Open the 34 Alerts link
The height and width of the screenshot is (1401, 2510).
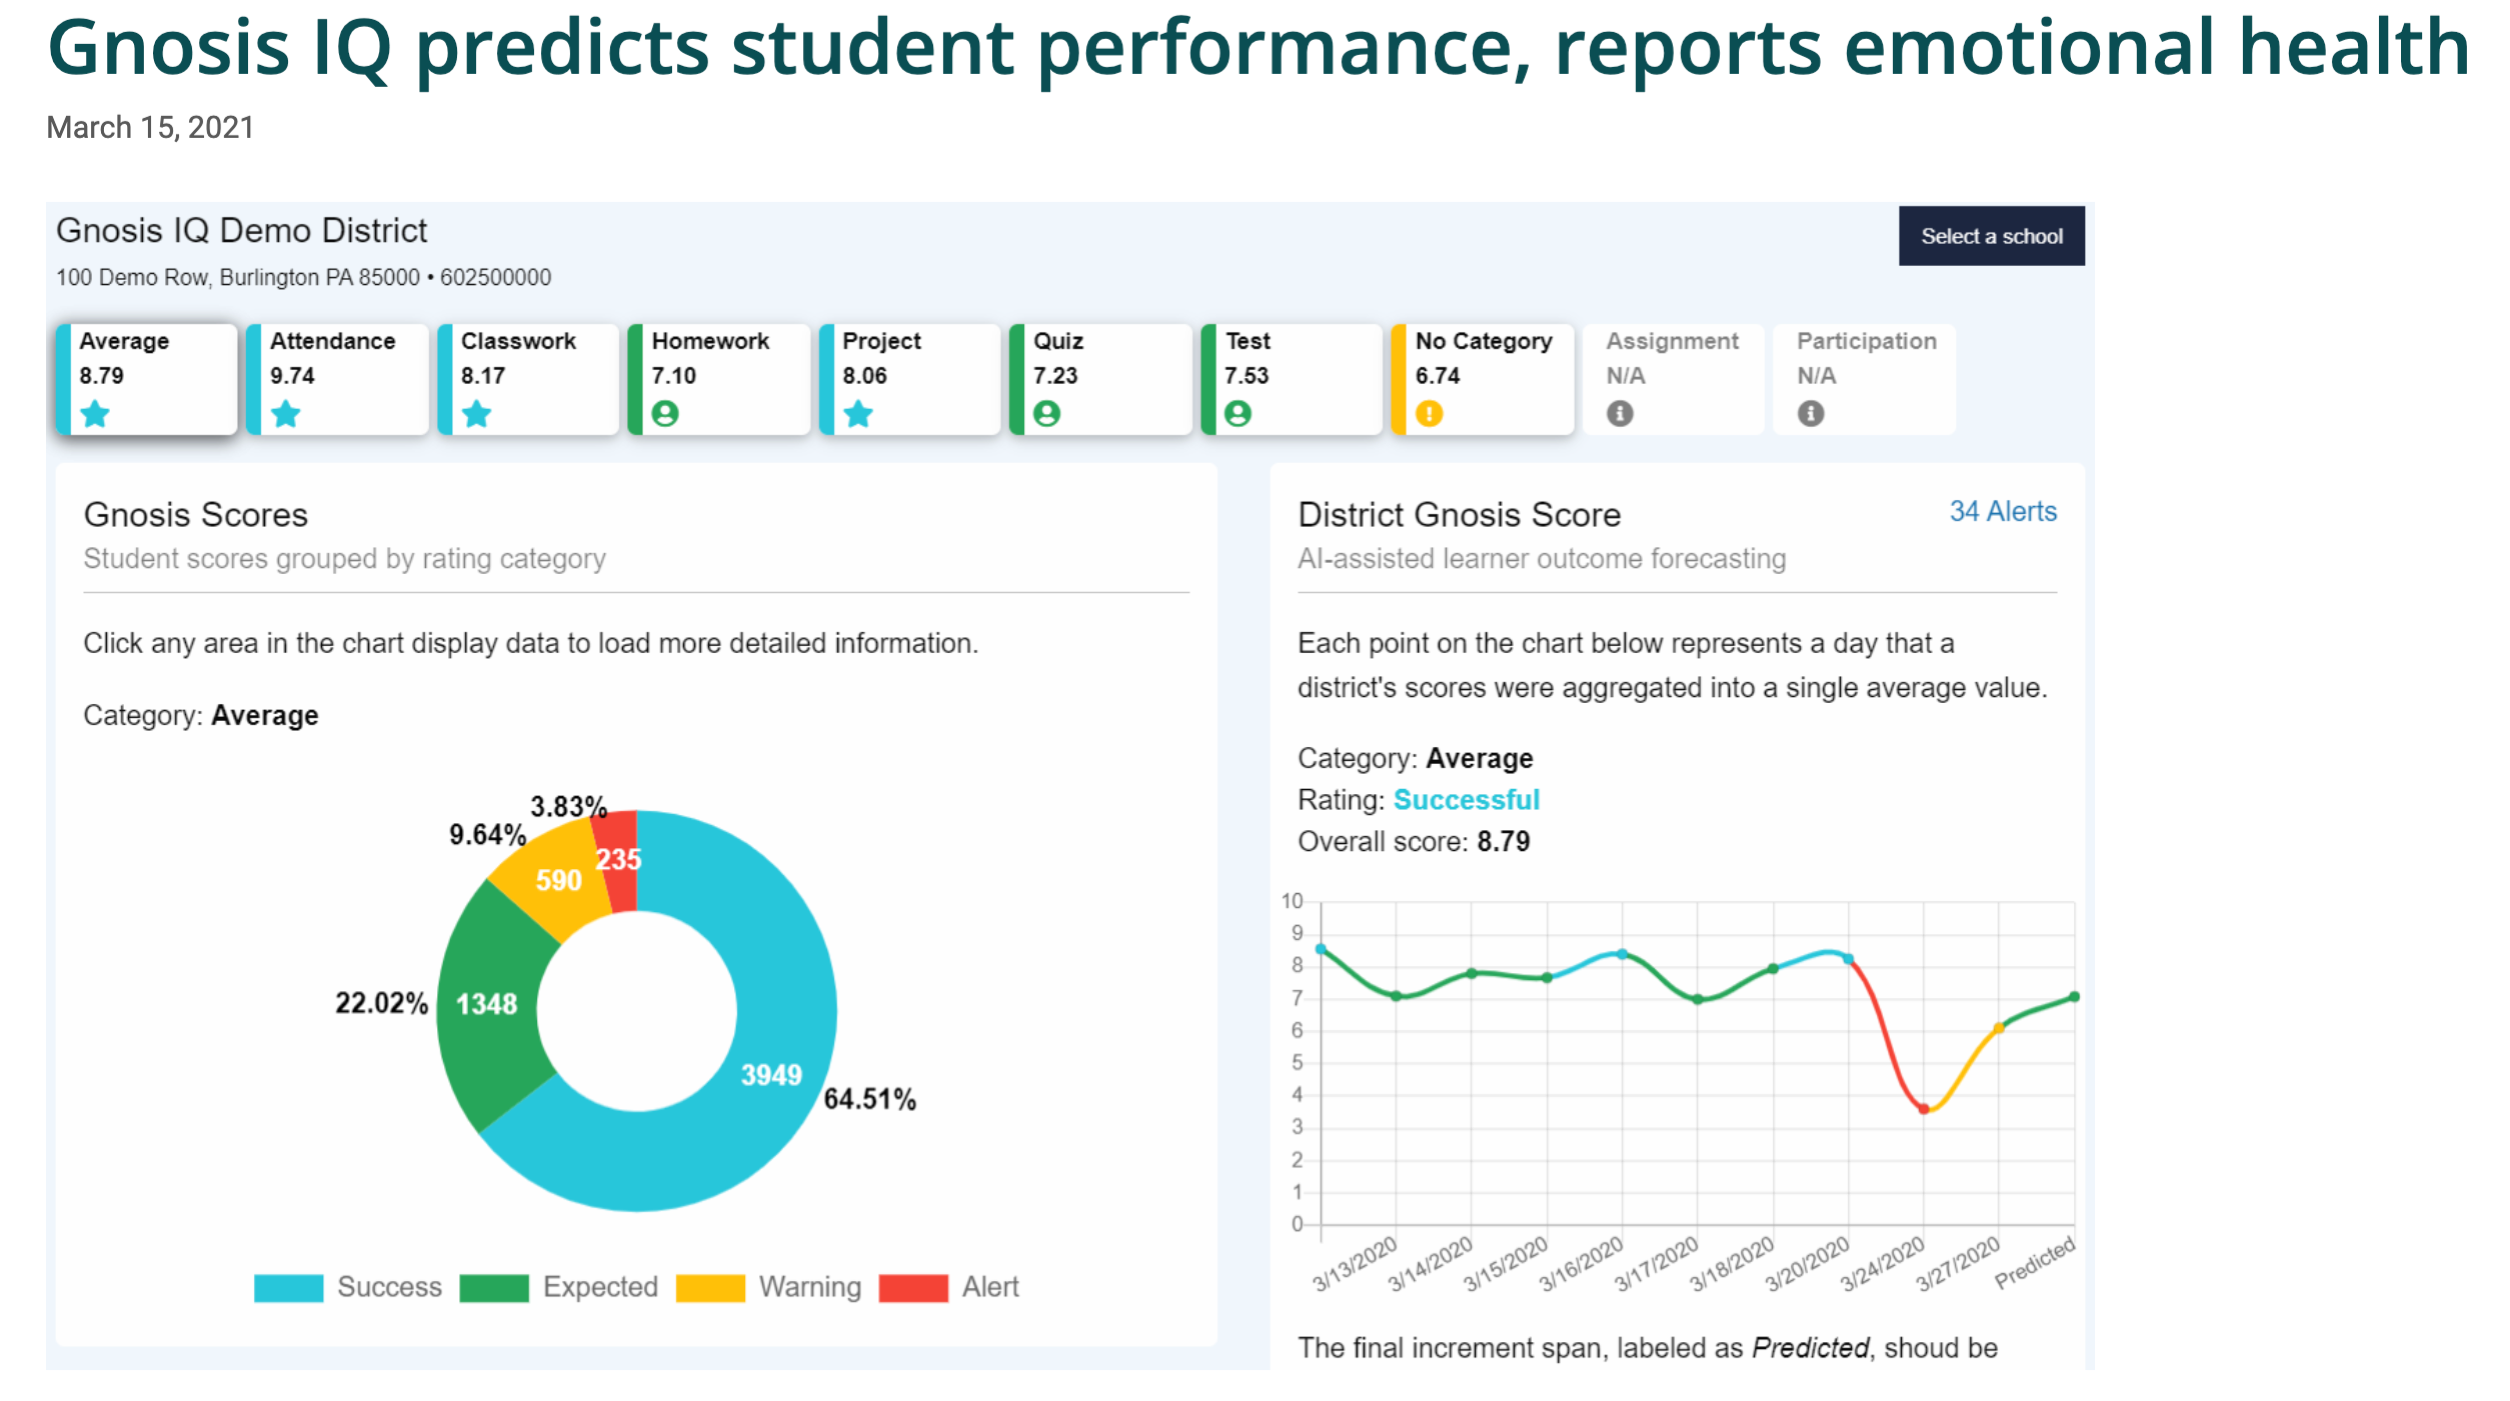[x=2002, y=512]
